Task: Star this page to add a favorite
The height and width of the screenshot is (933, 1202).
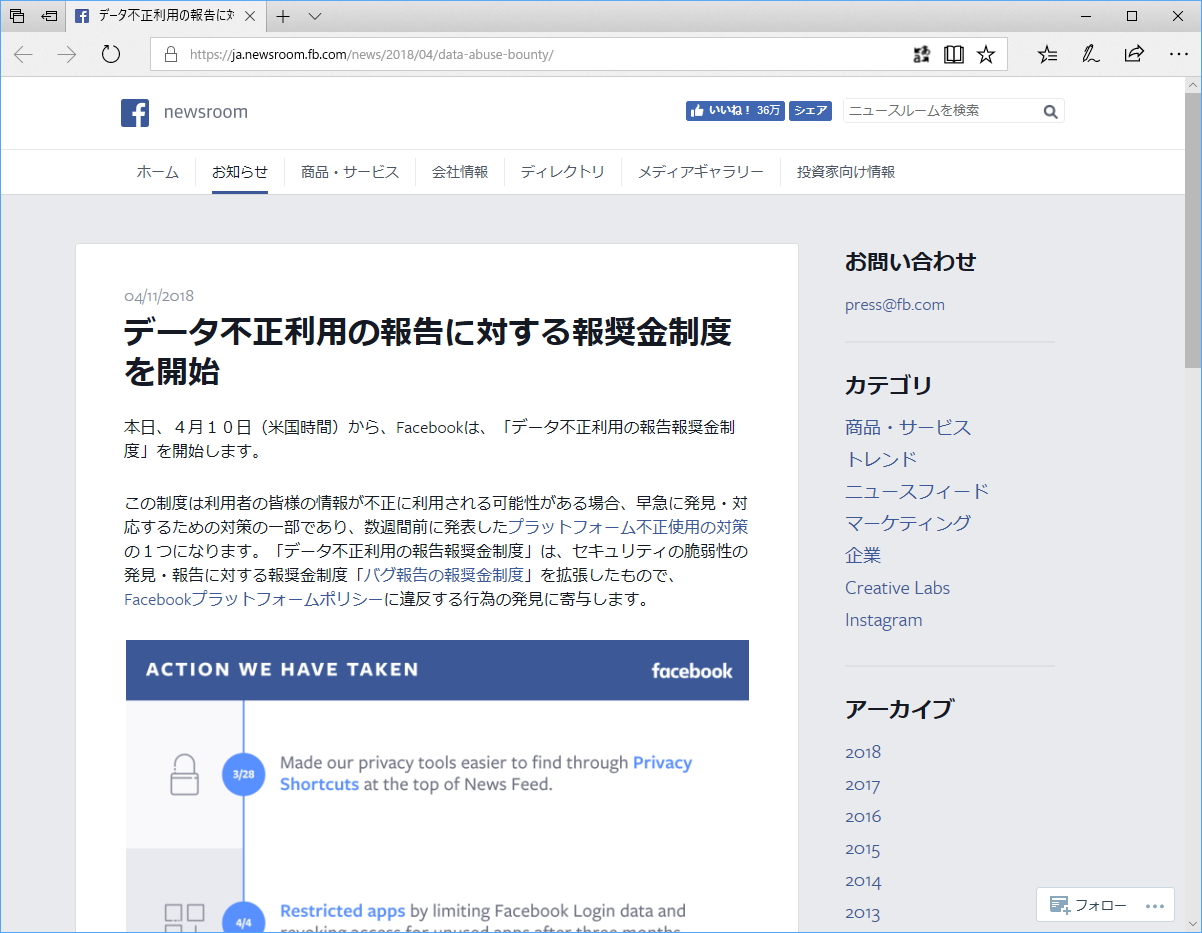Action: tap(986, 55)
